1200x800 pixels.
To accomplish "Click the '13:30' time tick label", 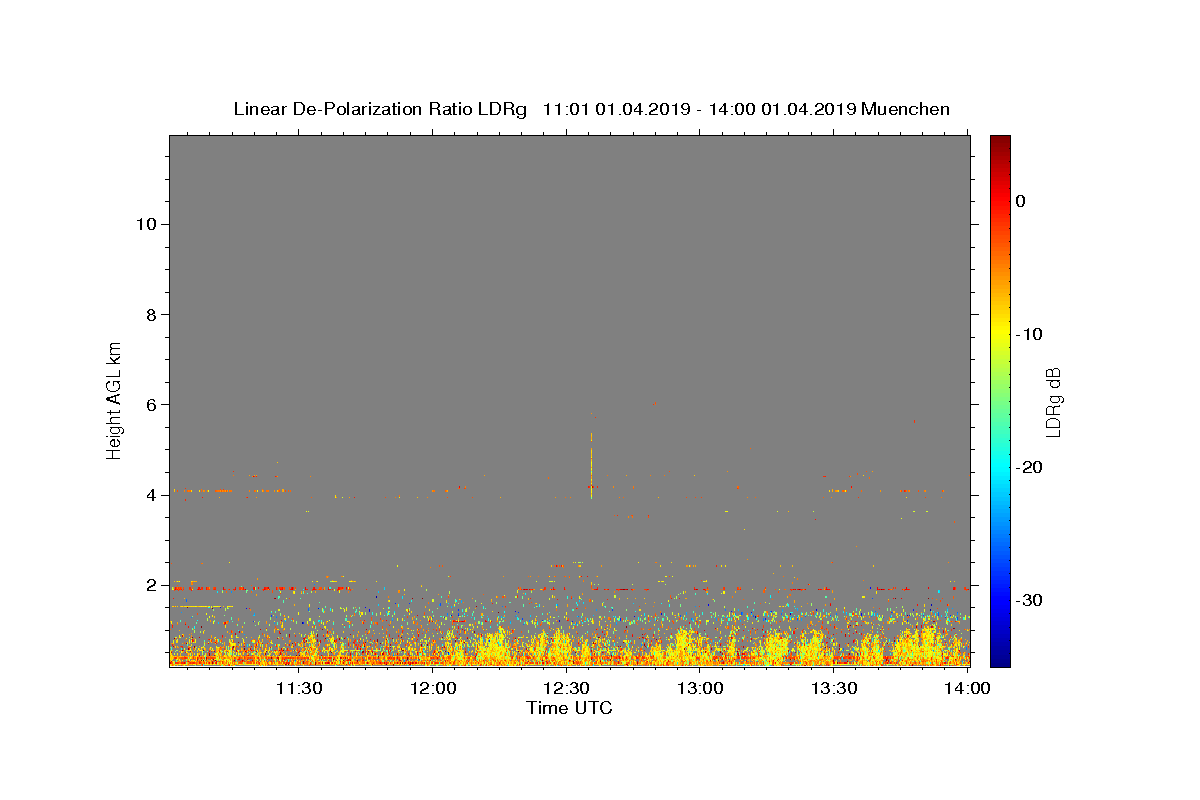I will 833,688.
